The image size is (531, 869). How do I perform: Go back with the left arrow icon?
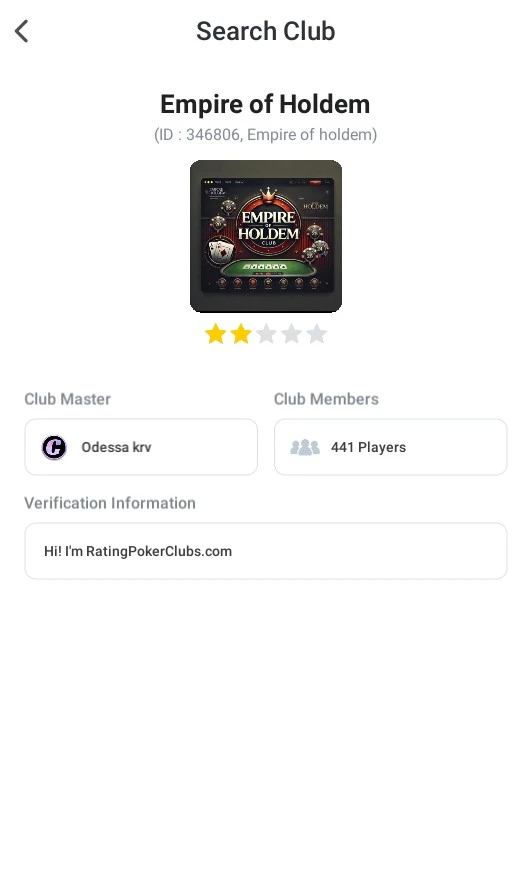point(22,31)
